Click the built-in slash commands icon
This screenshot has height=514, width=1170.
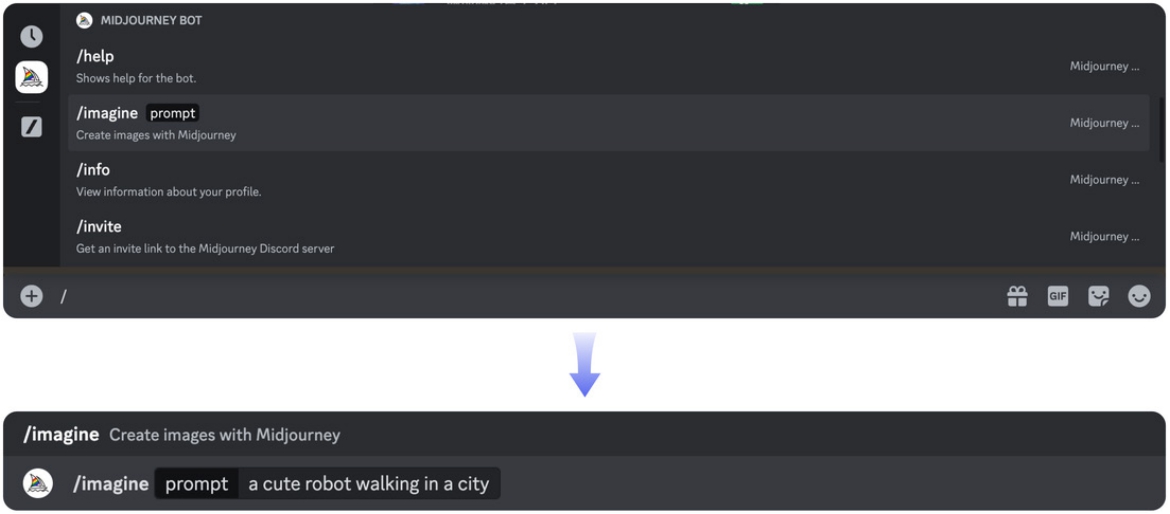(31, 127)
